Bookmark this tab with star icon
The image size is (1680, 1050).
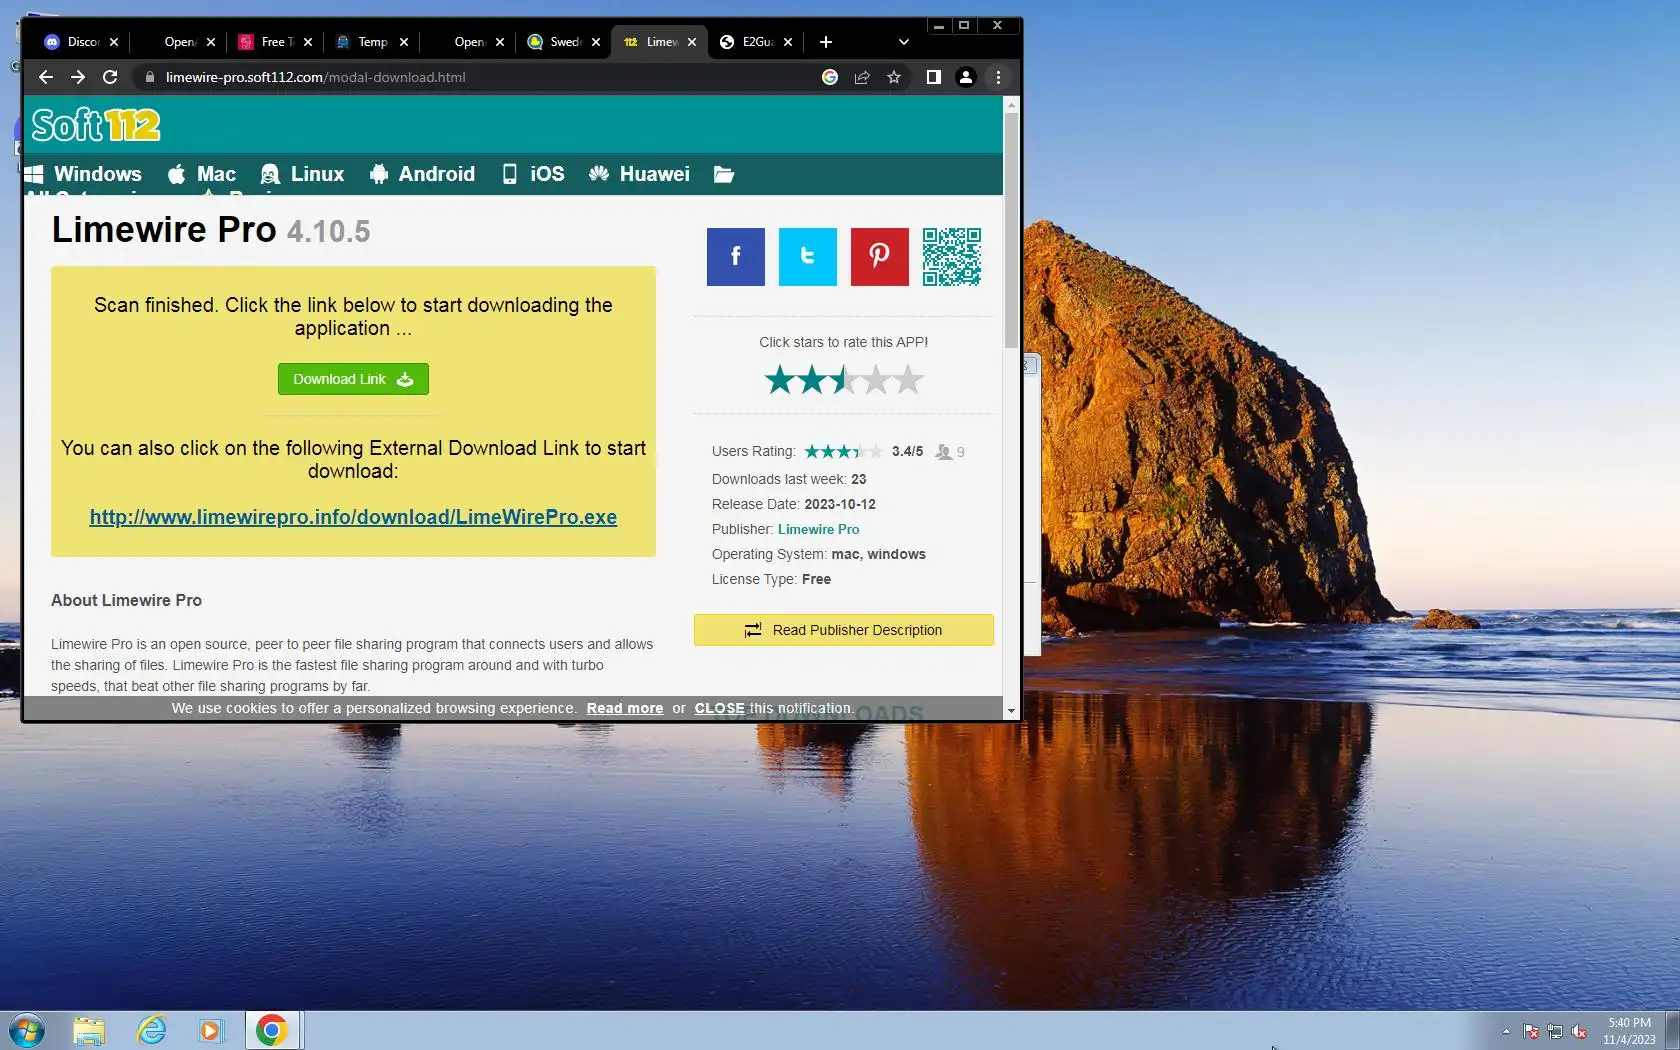[894, 77]
